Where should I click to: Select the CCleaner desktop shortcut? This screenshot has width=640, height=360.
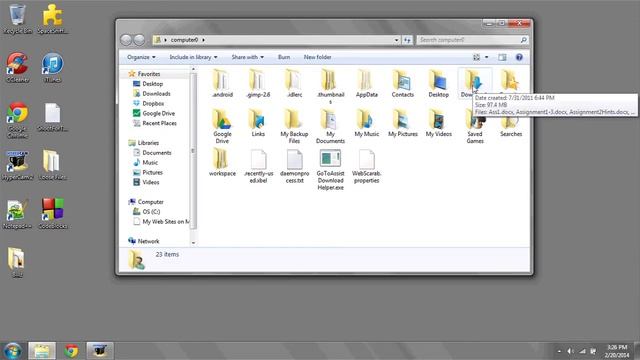tap(17, 67)
